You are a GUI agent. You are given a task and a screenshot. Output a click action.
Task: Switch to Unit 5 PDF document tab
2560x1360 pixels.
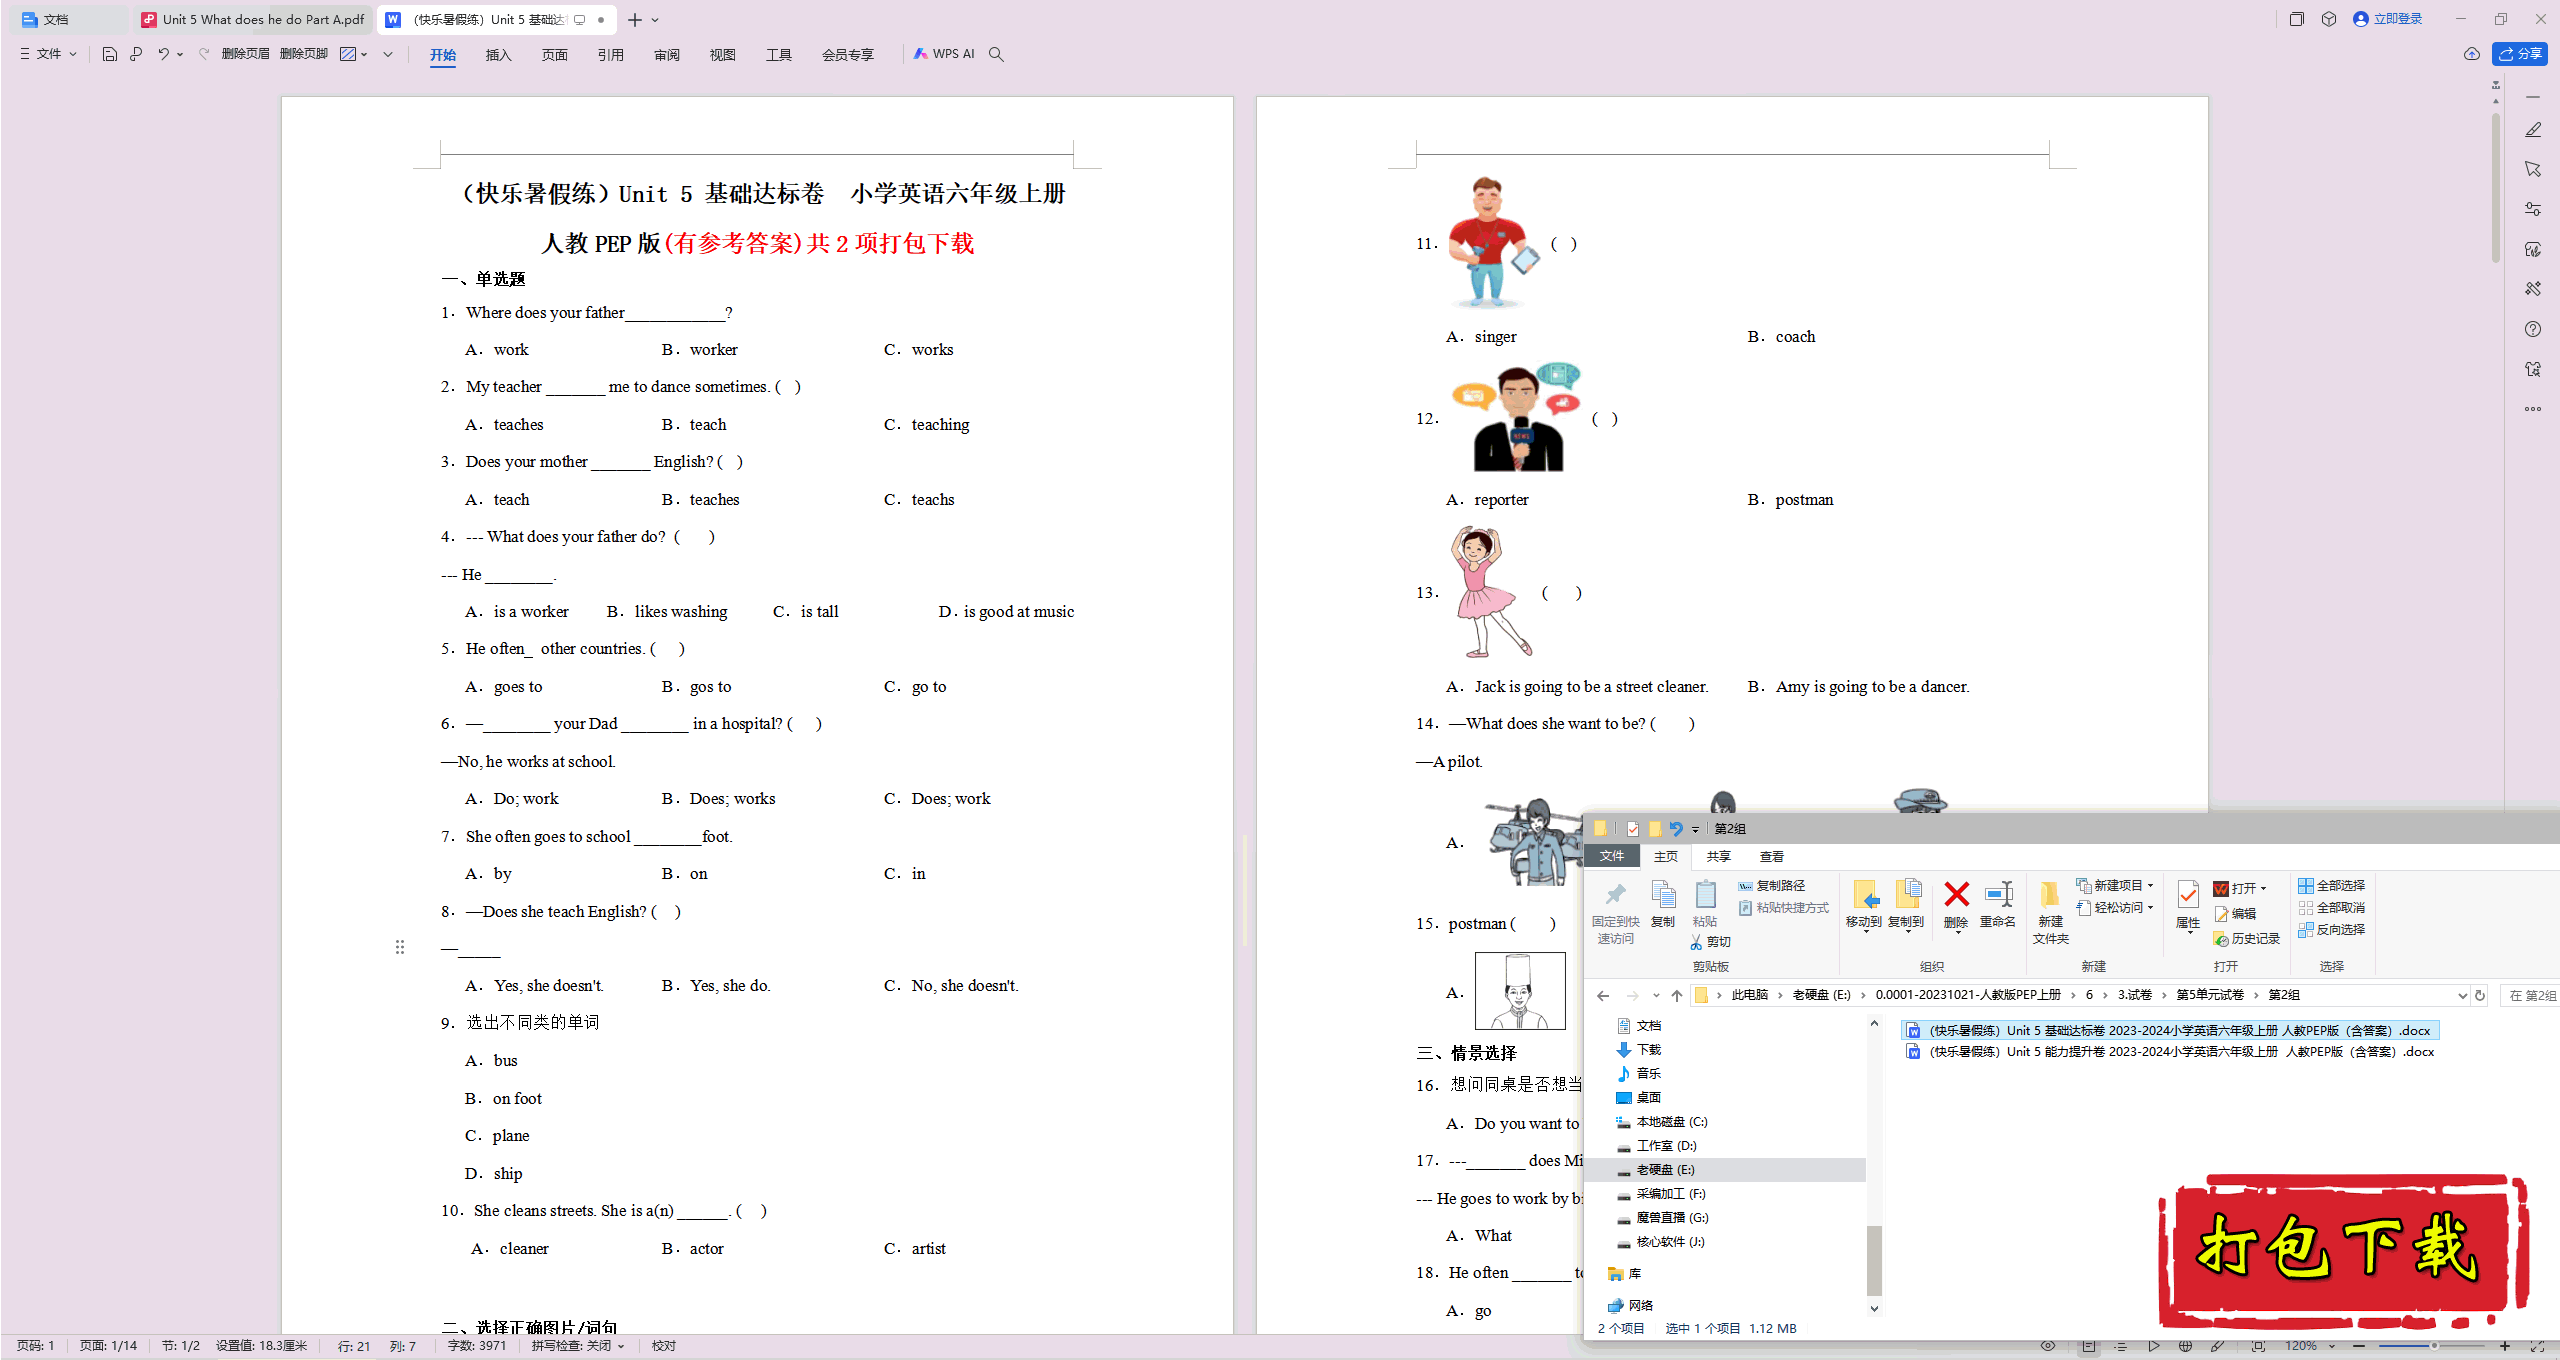(x=253, y=19)
